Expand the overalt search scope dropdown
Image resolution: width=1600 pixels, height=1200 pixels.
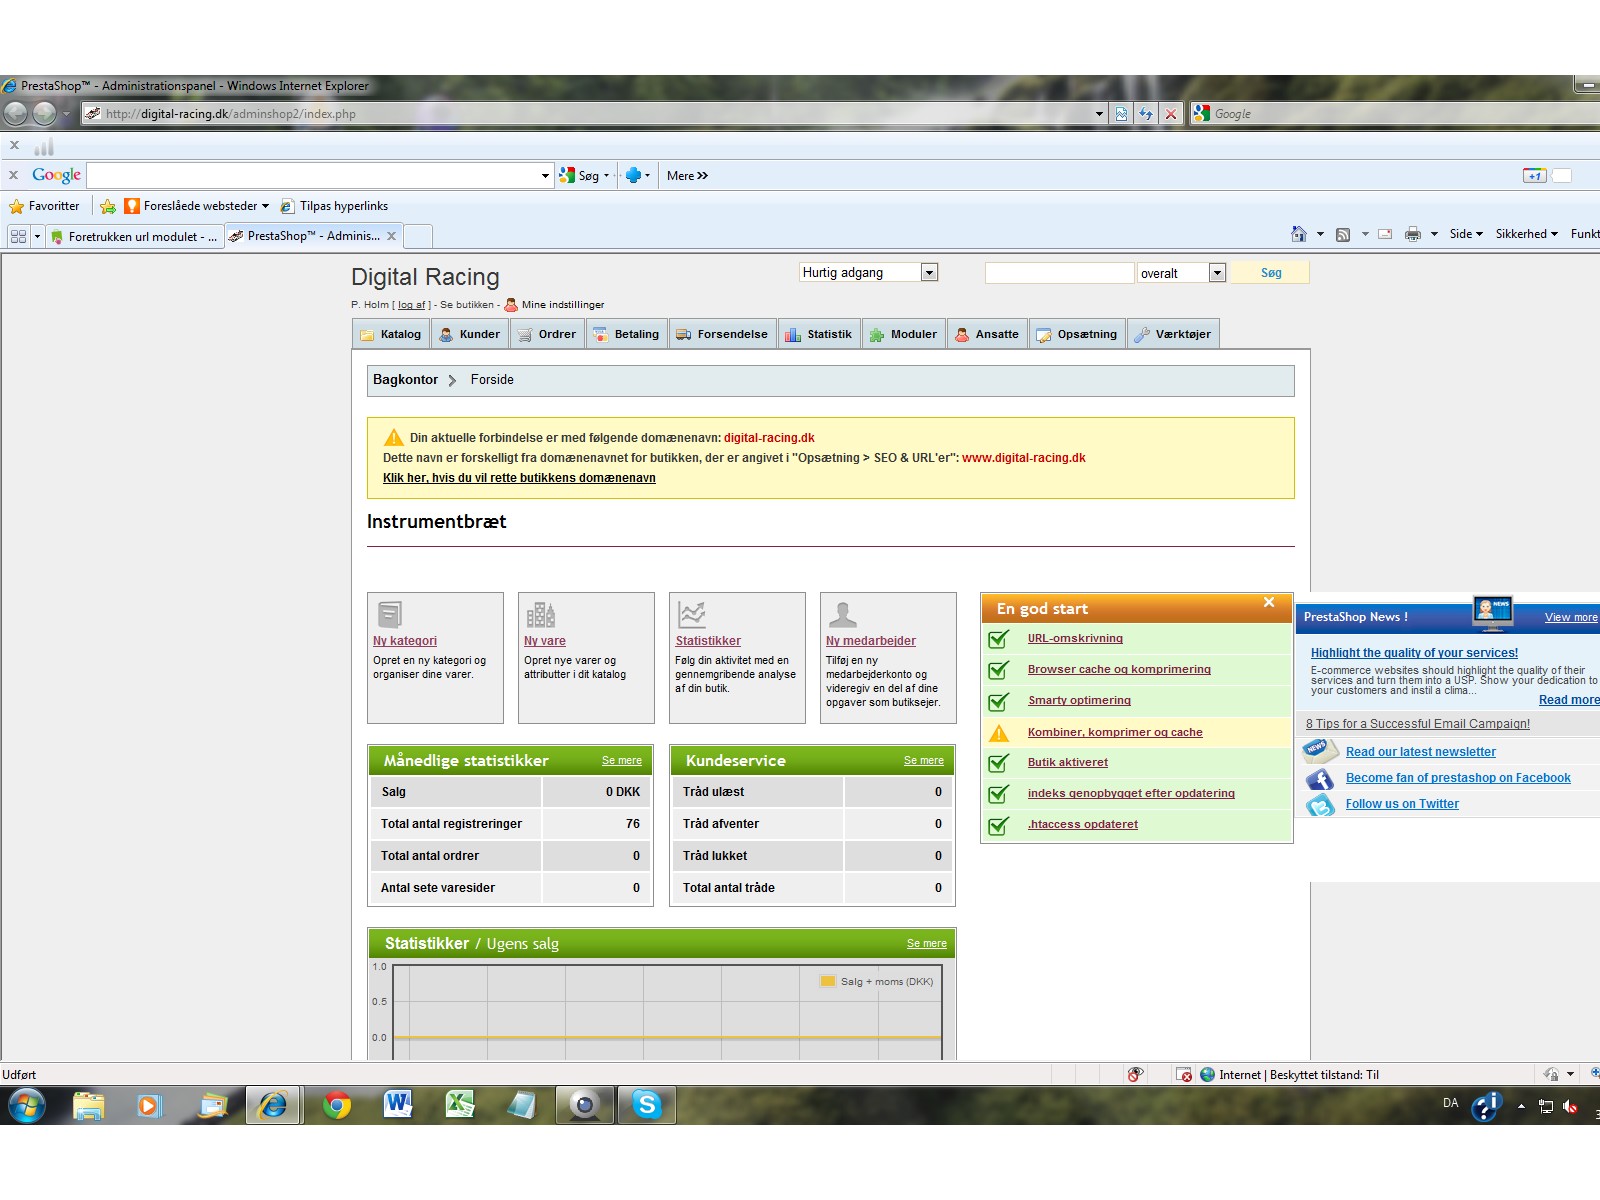[1217, 273]
